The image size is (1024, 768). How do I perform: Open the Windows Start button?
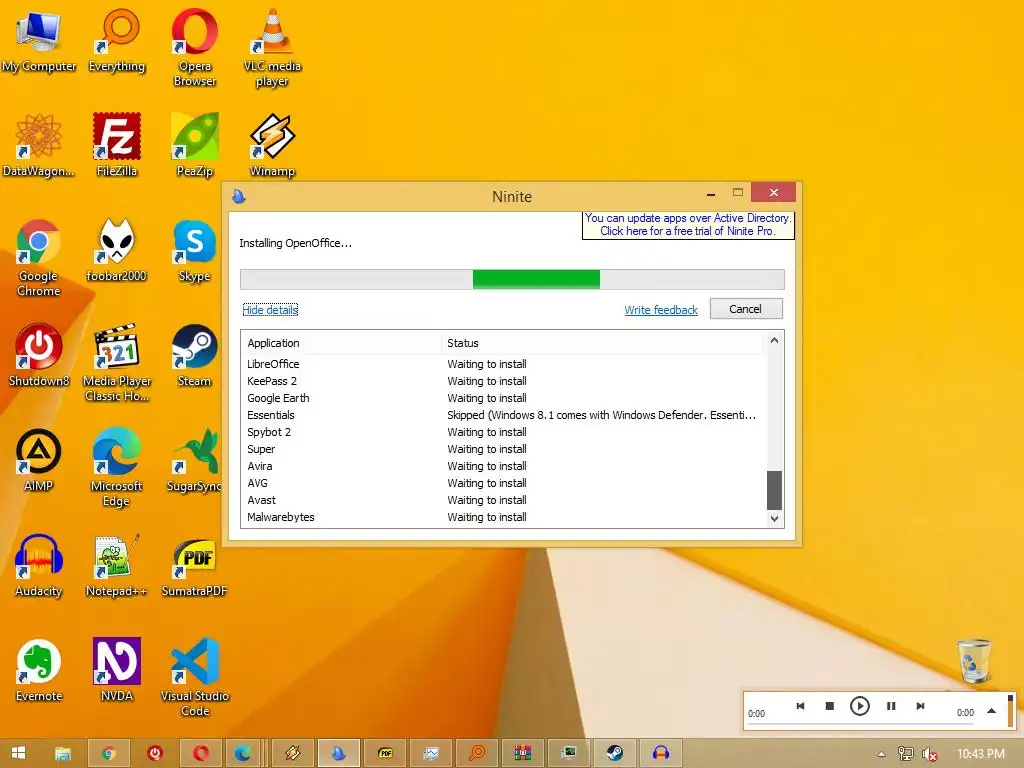18,753
